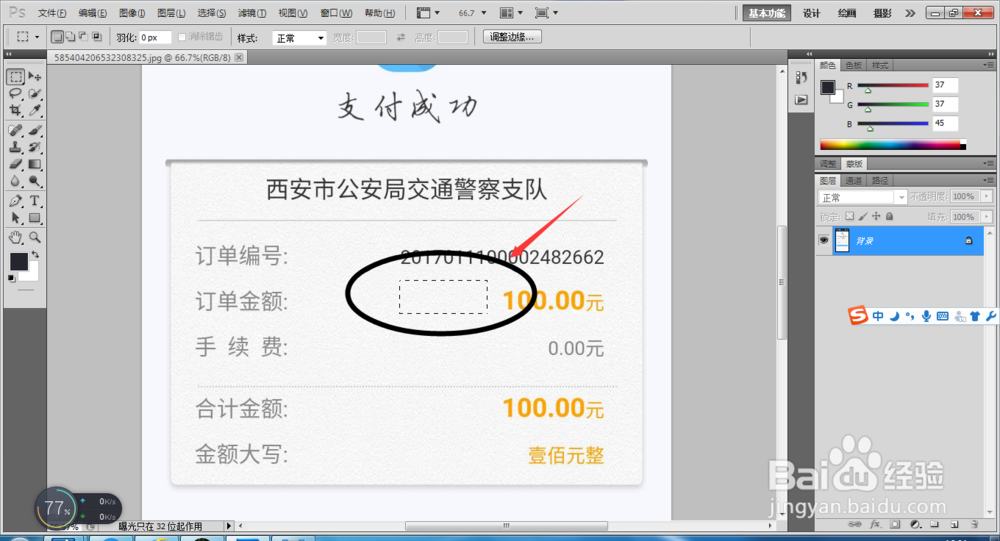Select the Move tool
The image size is (1000, 541).
[35, 77]
